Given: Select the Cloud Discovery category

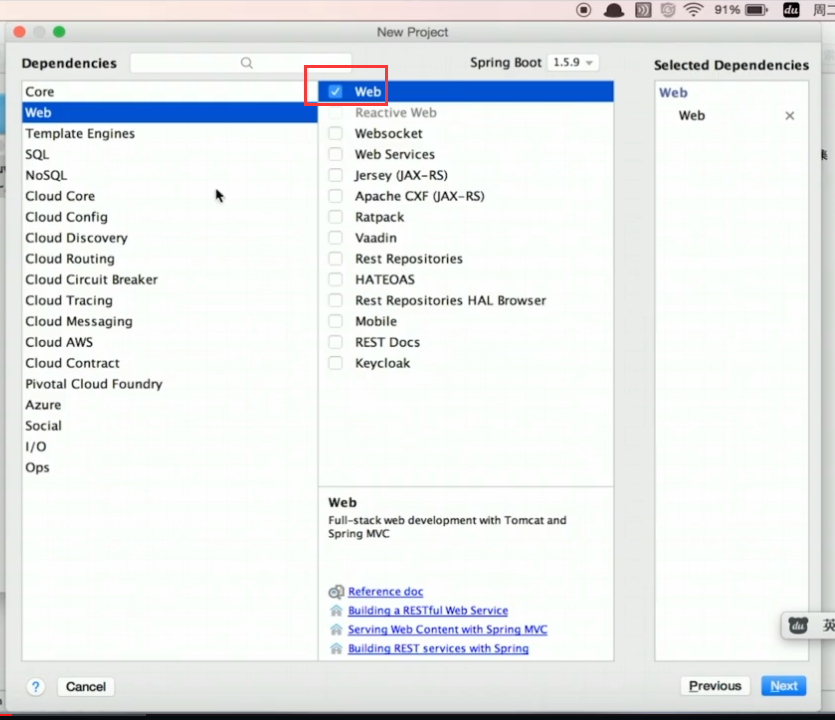Looking at the screenshot, I should click(x=170, y=238).
